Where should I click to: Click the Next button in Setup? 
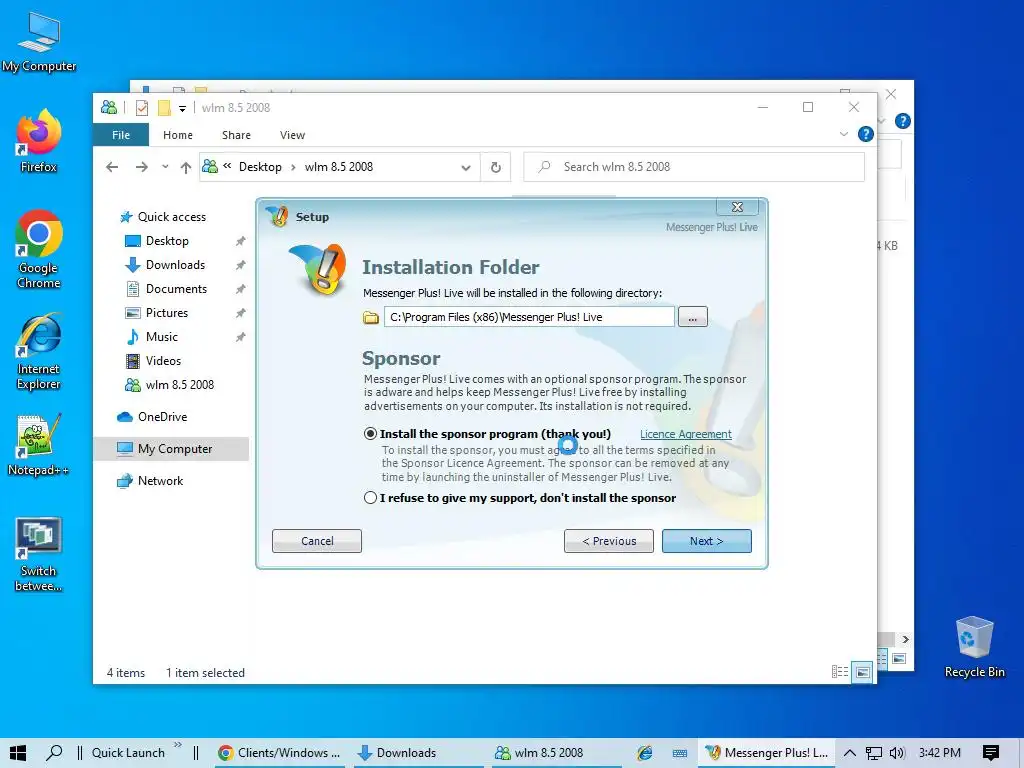707,541
